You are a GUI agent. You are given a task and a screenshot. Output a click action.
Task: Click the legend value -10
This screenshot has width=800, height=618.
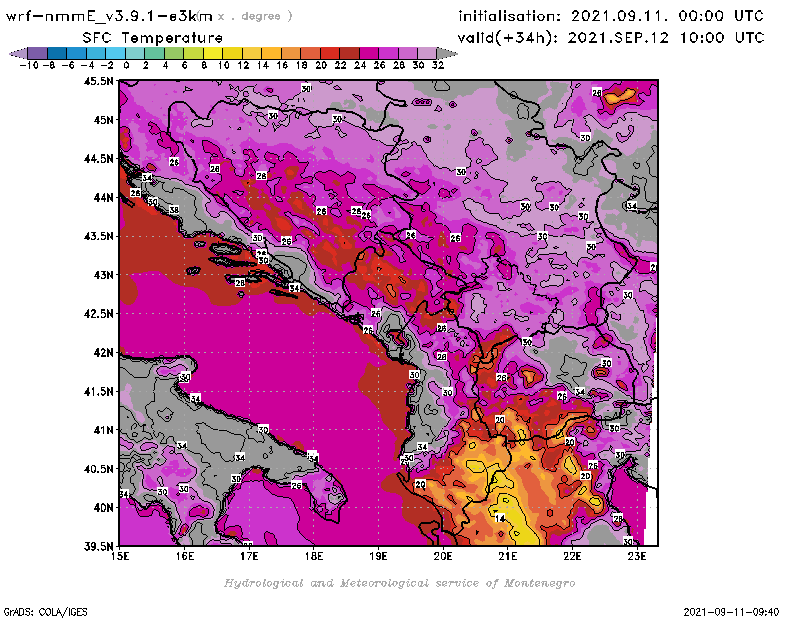29,65
